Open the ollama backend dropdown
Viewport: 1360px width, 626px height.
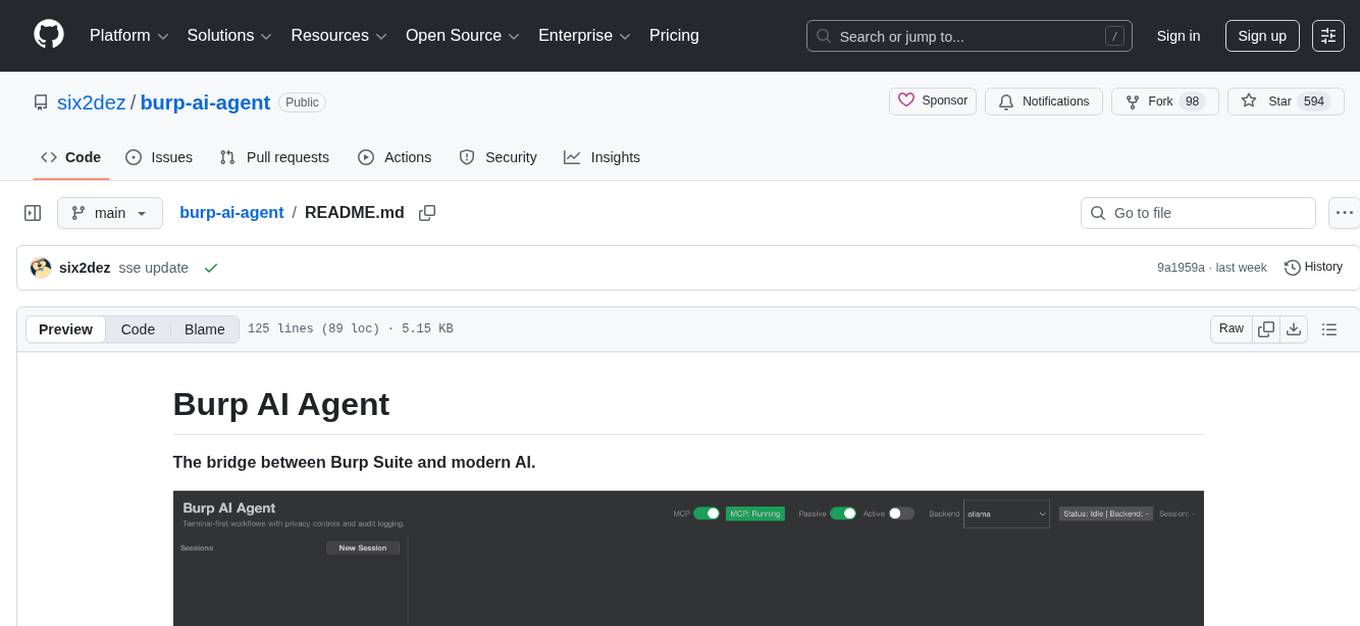click(1006, 513)
